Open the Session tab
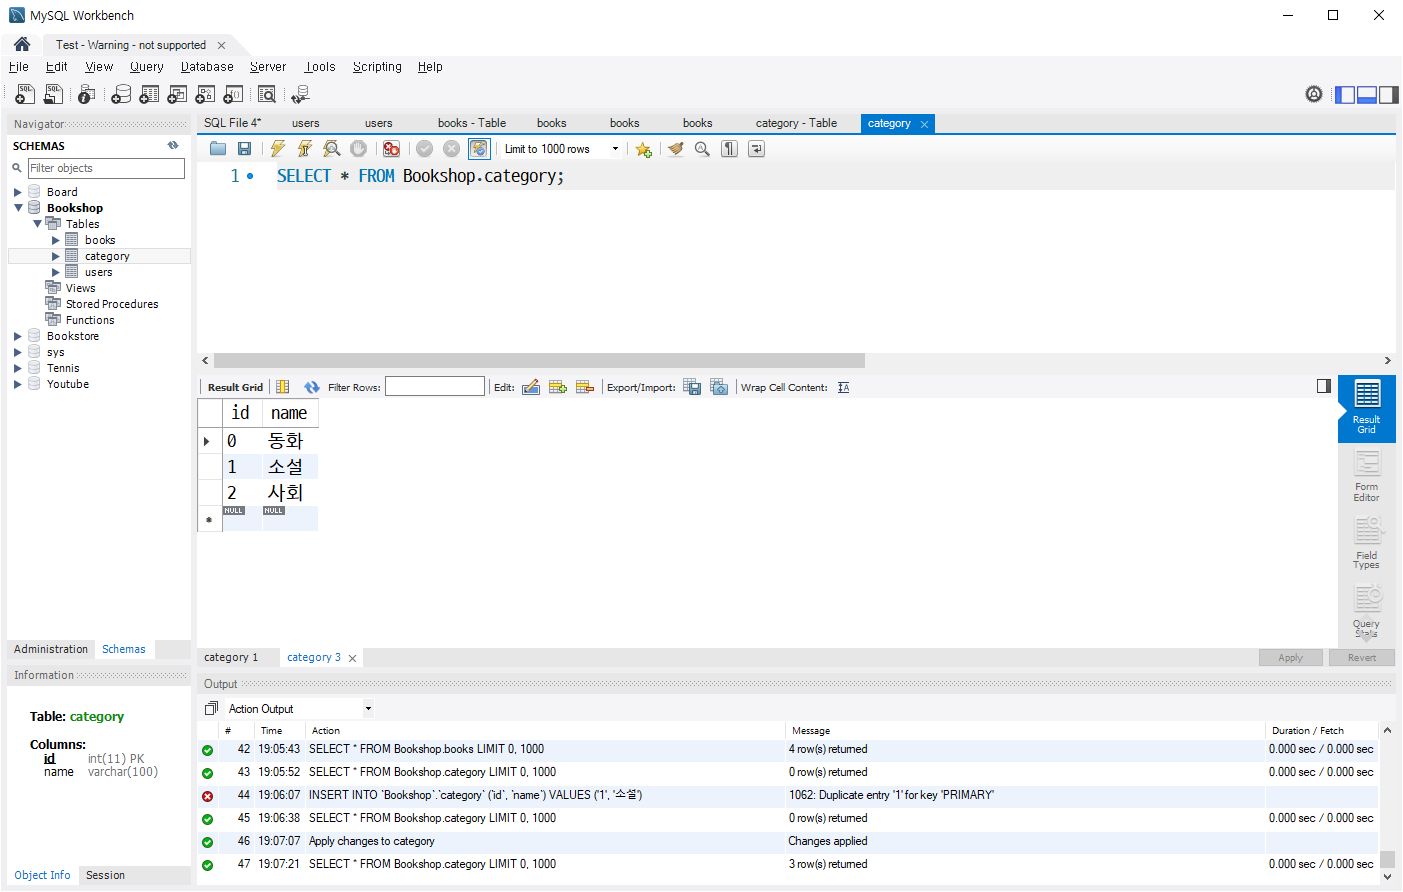Screen dimensions: 1403x892 click(x=105, y=875)
